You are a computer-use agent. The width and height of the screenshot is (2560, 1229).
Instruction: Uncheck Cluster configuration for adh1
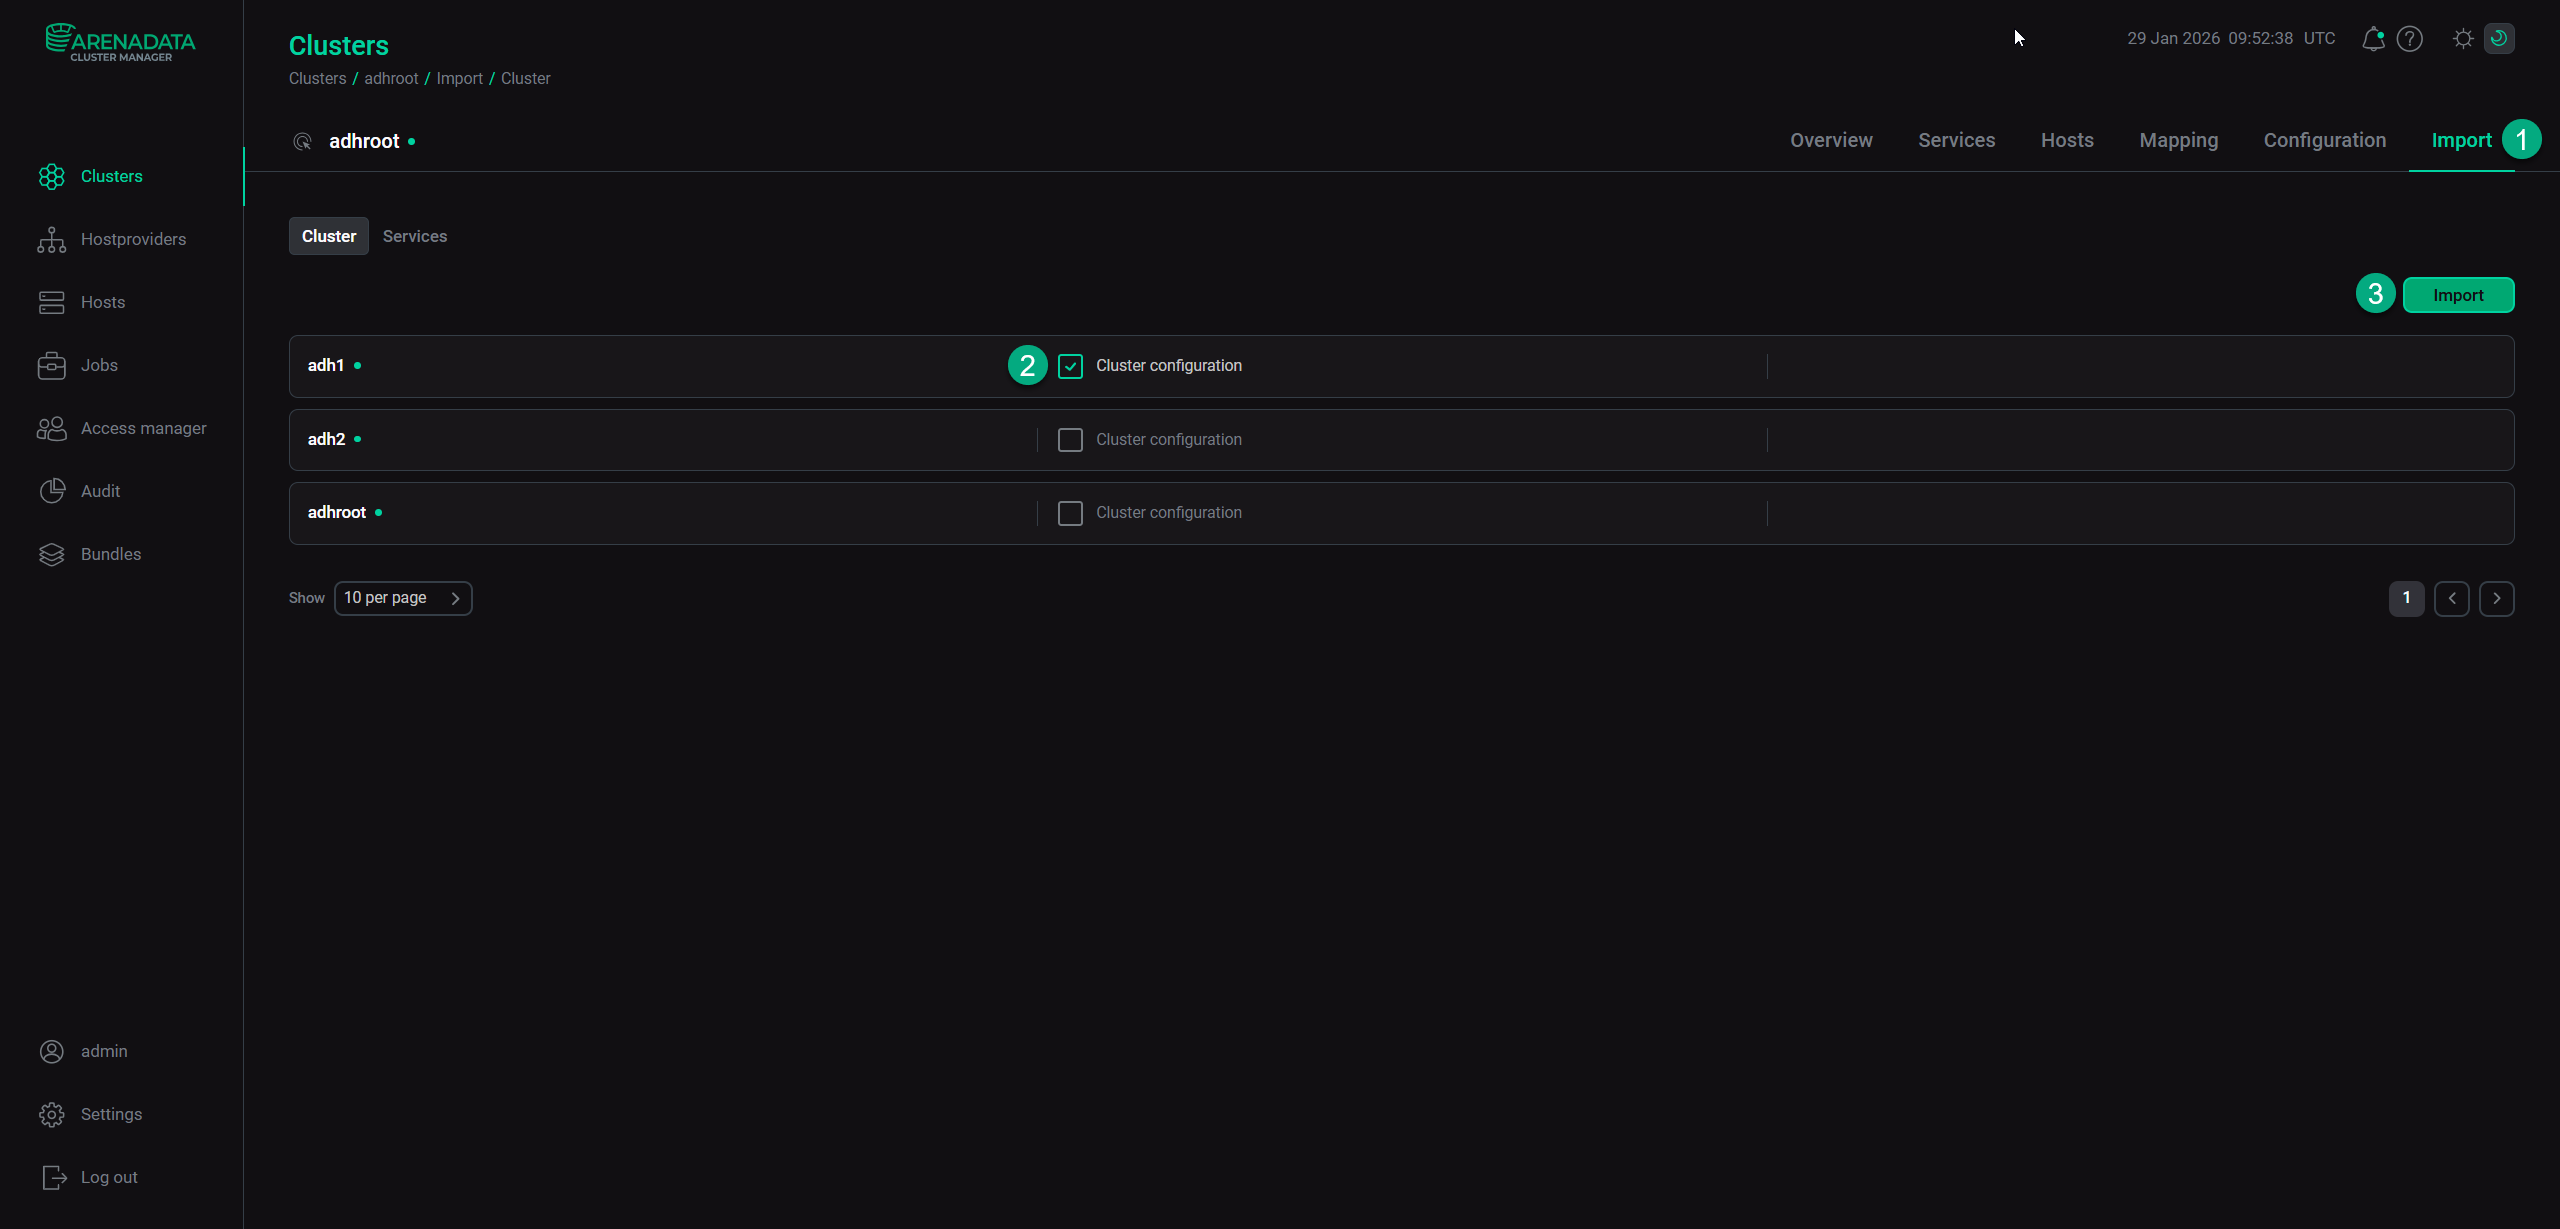1070,367
